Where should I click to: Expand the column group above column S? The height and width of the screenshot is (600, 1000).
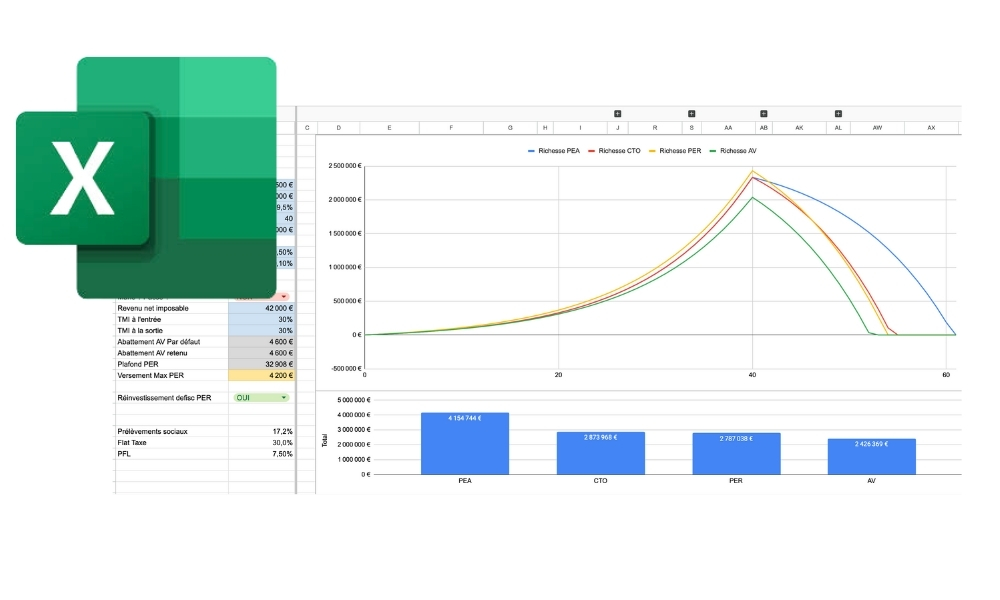coord(691,114)
